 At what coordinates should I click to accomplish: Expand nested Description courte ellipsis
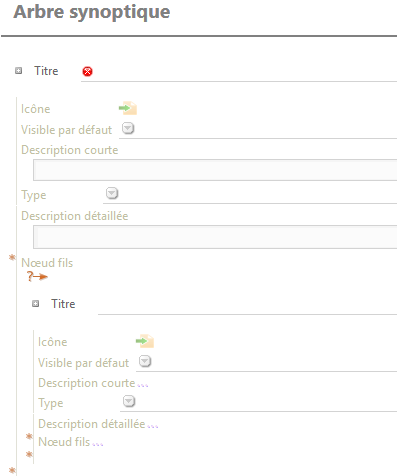click(x=143, y=386)
